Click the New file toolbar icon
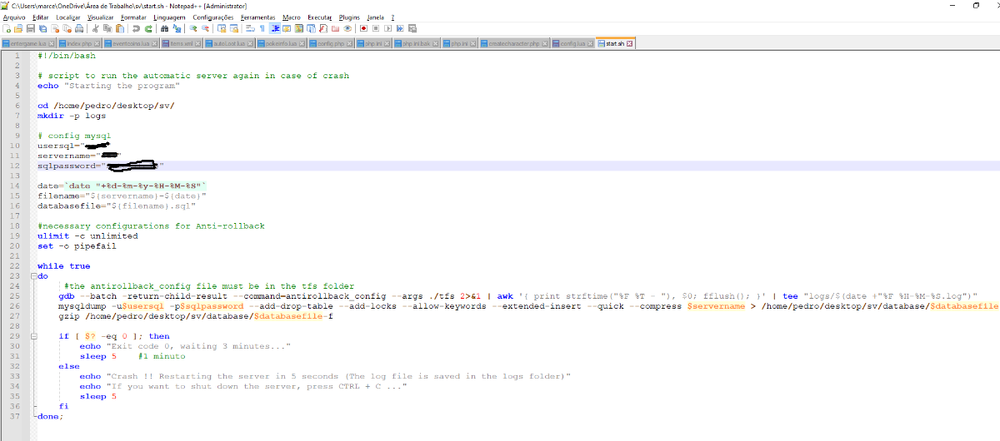 [x=7, y=30]
